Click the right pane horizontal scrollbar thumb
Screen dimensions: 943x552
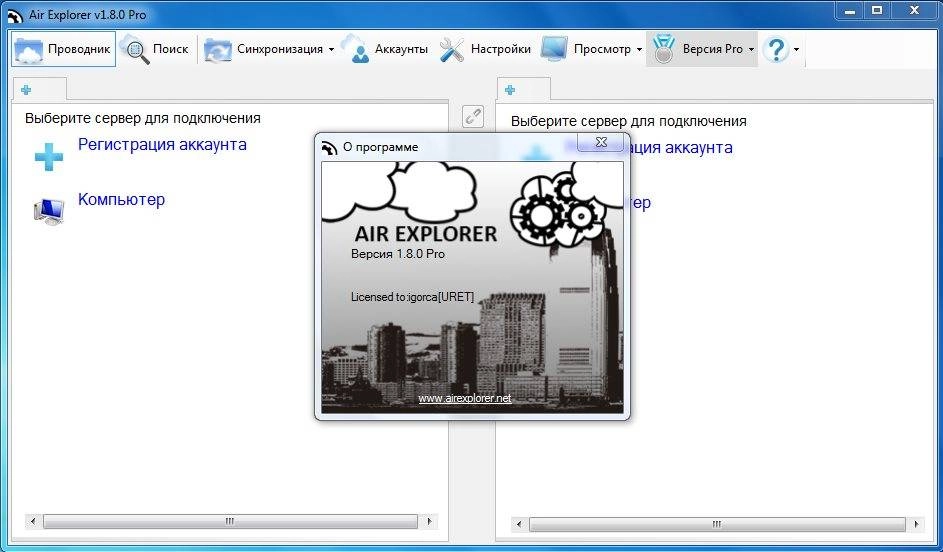coord(717,524)
